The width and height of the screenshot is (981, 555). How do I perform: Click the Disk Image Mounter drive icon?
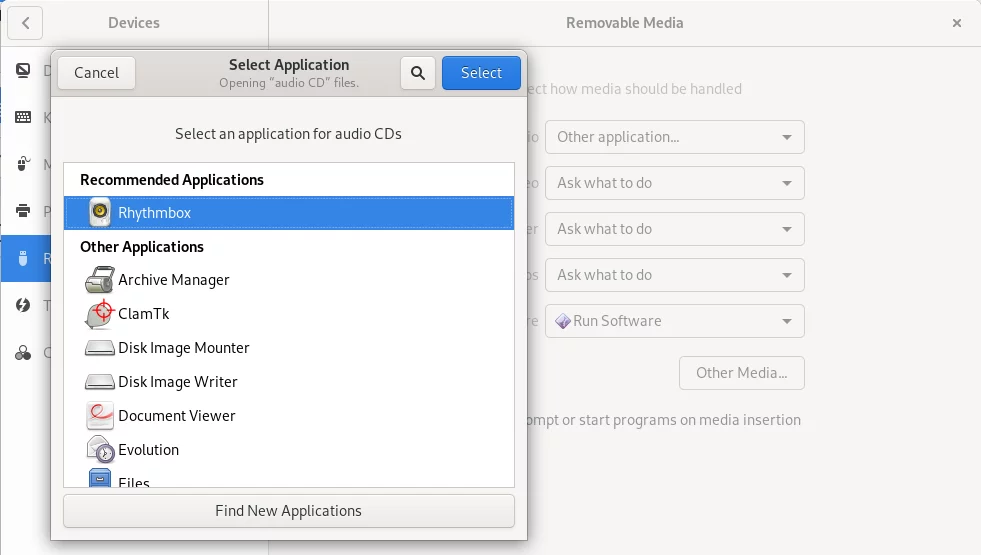tap(99, 347)
